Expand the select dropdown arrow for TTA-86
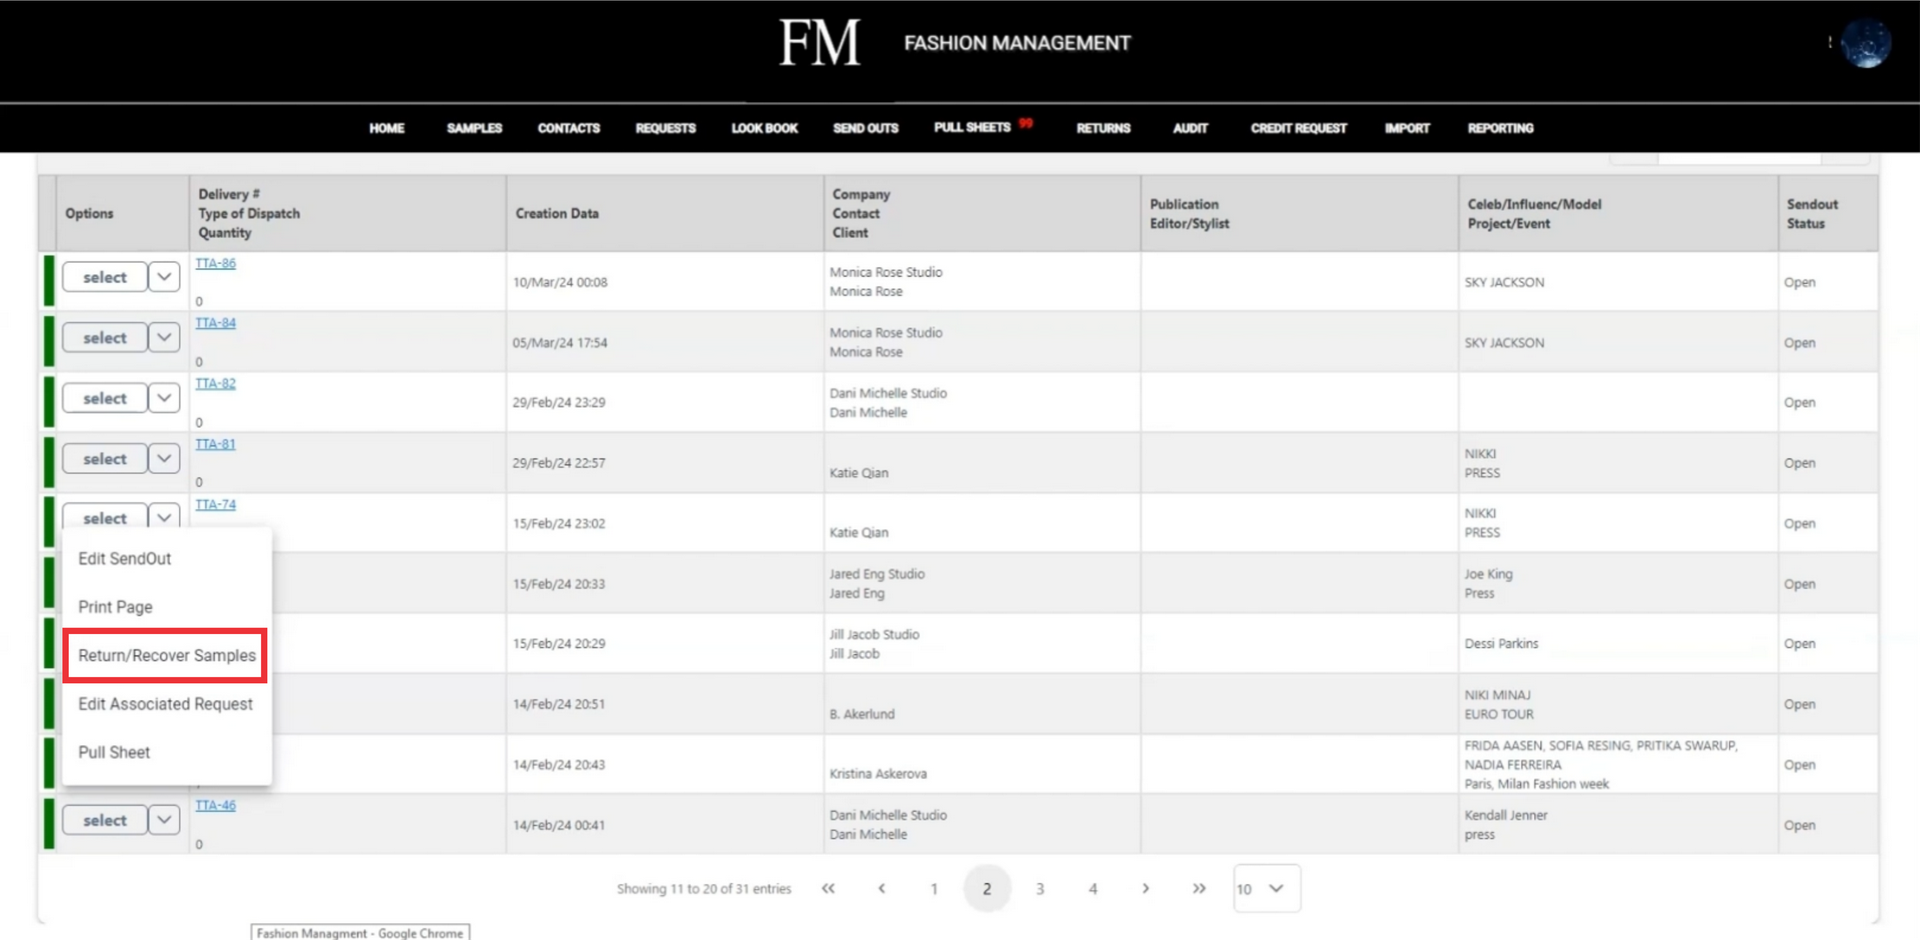Image resolution: width=1920 pixels, height=940 pixels. pyautogui.click(x=164, y=277)
